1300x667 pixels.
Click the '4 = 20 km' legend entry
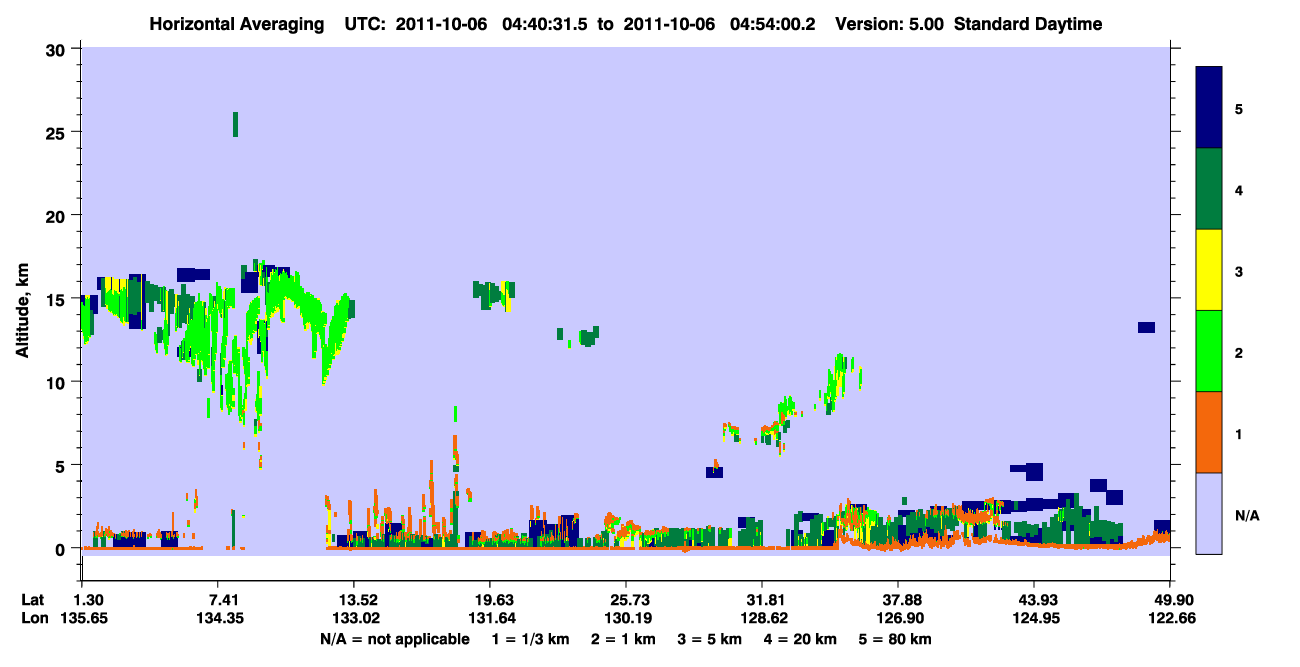click(802, 639)
